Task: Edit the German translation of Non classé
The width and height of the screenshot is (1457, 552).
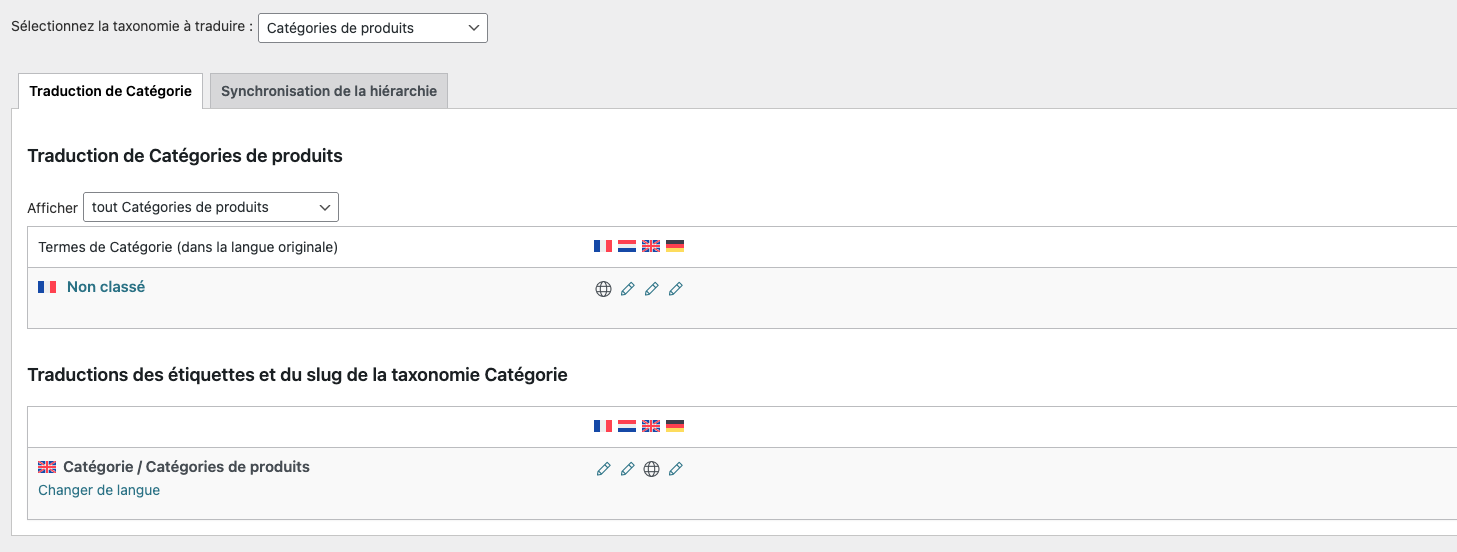Action: tap(675, 289)
